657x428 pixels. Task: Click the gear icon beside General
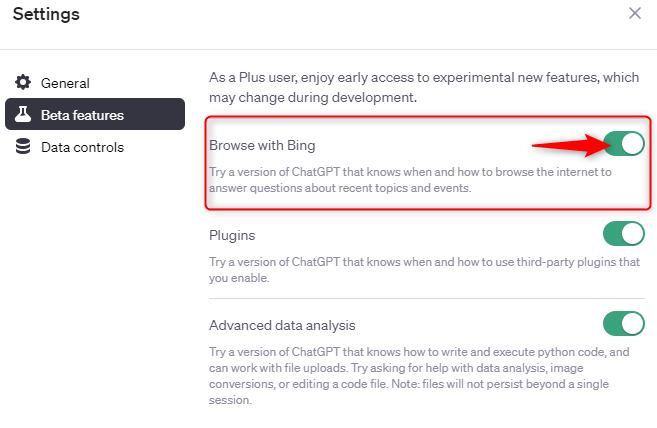pyautogui.click(x=23, y=83)
